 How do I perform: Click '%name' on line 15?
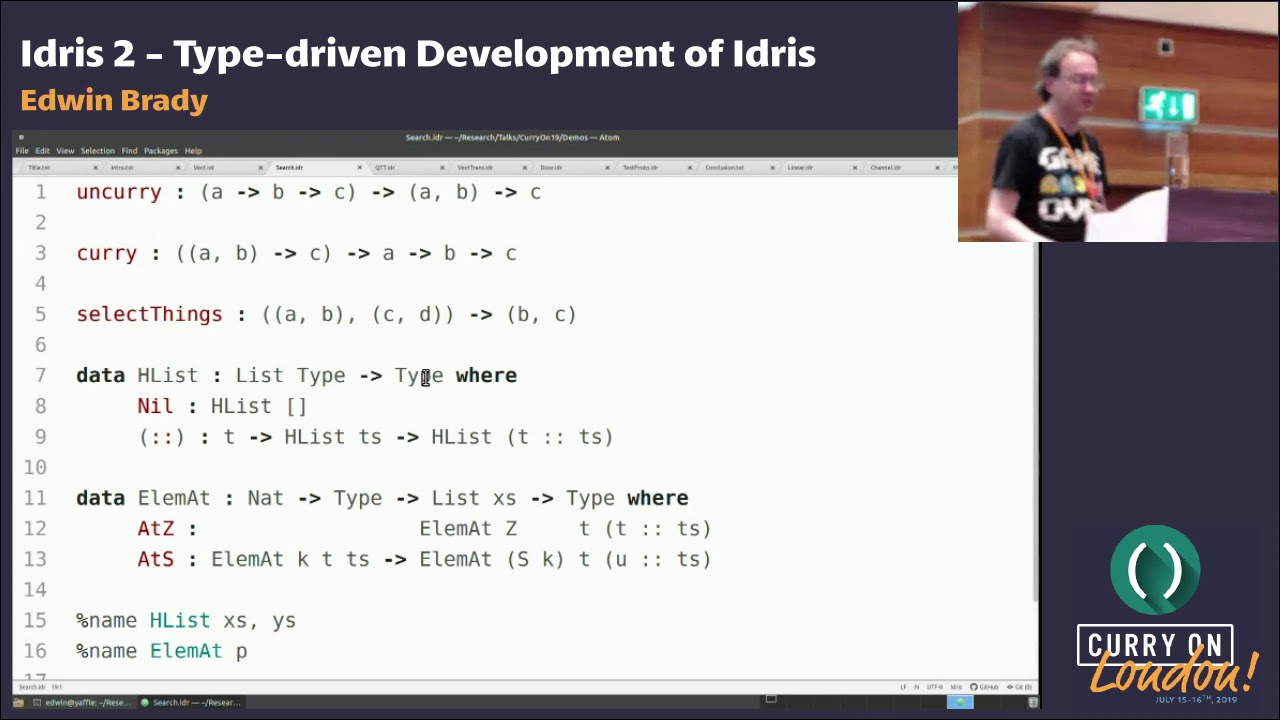[x=106, y=620]
